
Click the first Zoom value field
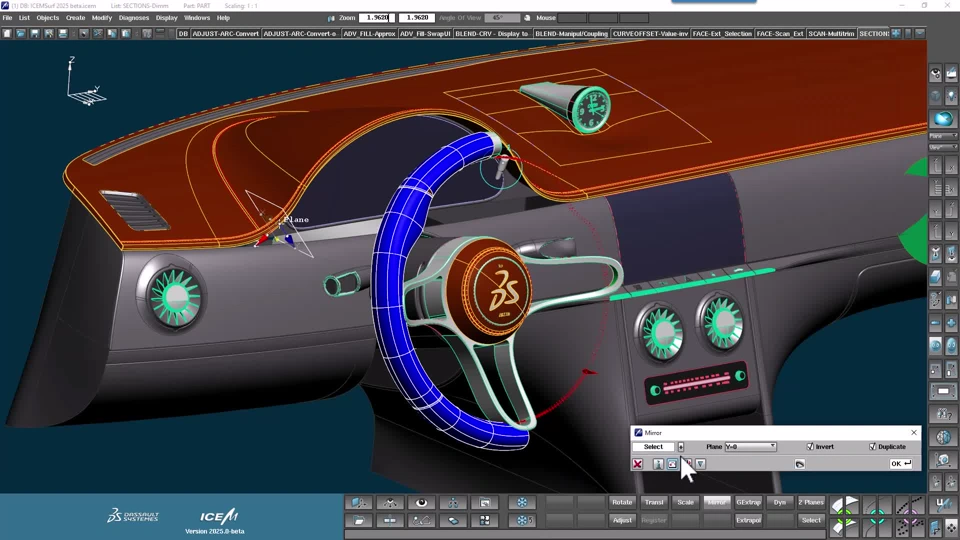pos(375,18)
